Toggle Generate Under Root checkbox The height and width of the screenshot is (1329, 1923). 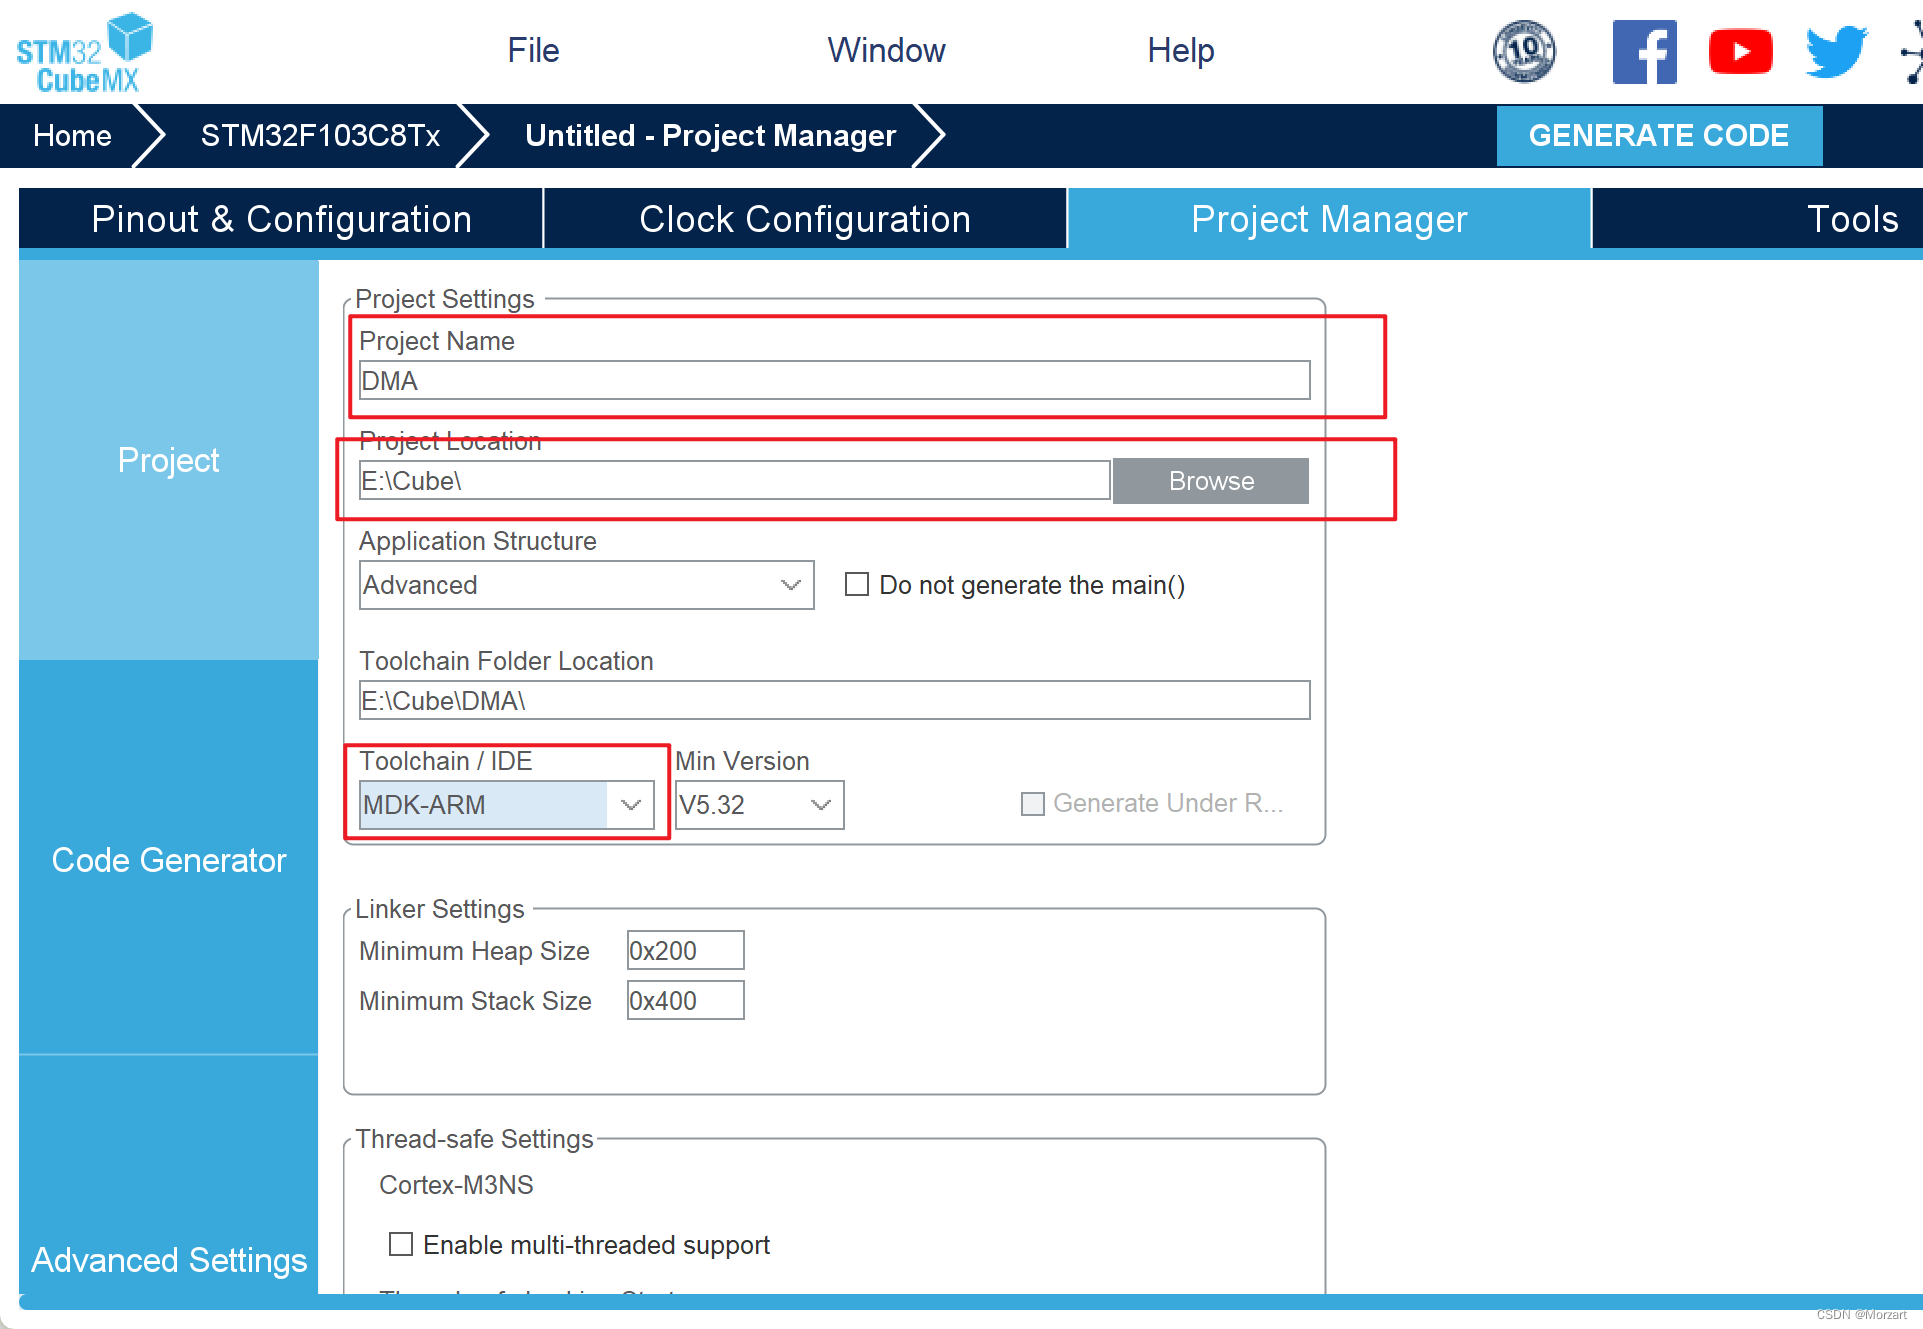(x=1033, y=803)
